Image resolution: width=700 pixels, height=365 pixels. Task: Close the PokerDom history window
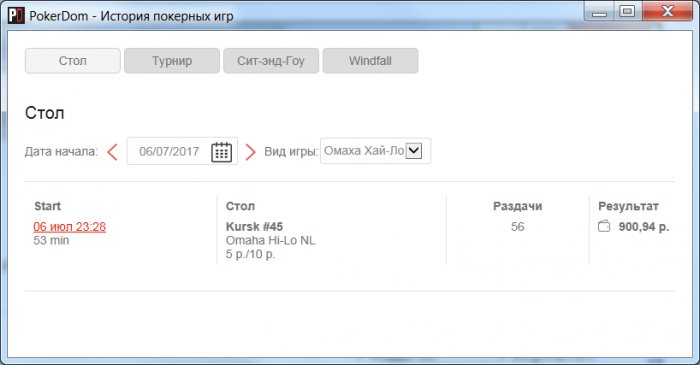pos(667,11)
